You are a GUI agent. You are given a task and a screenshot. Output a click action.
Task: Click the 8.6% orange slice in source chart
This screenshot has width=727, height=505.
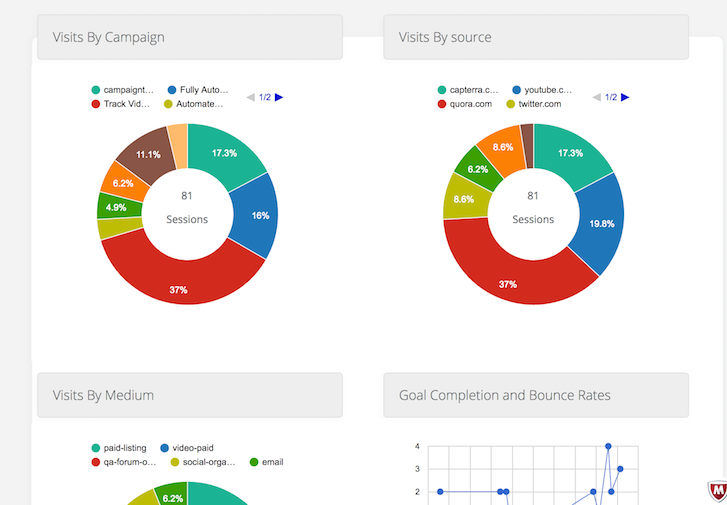click(503, 147)
